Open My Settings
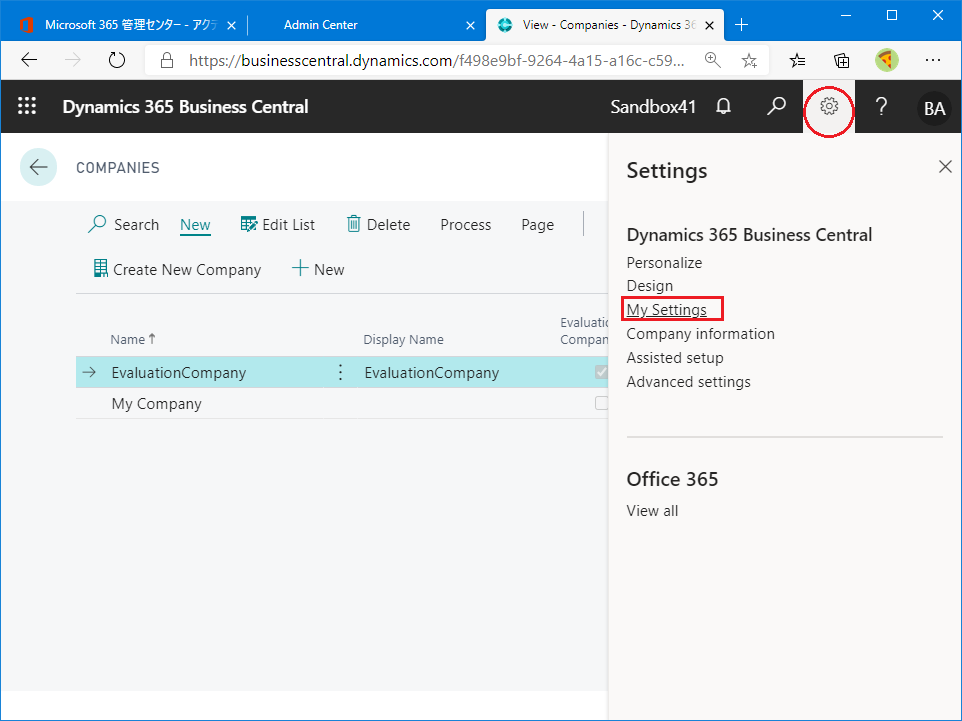Image resolution: width=962 pixels, height=721 pixels. pyautogui.click(x=666, y=309)
